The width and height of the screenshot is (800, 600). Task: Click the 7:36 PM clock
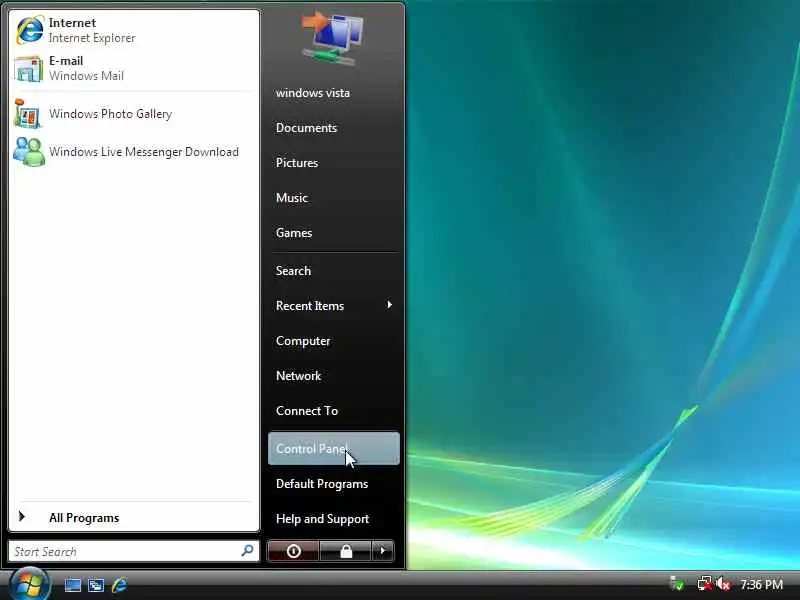[x=761, y=584]
